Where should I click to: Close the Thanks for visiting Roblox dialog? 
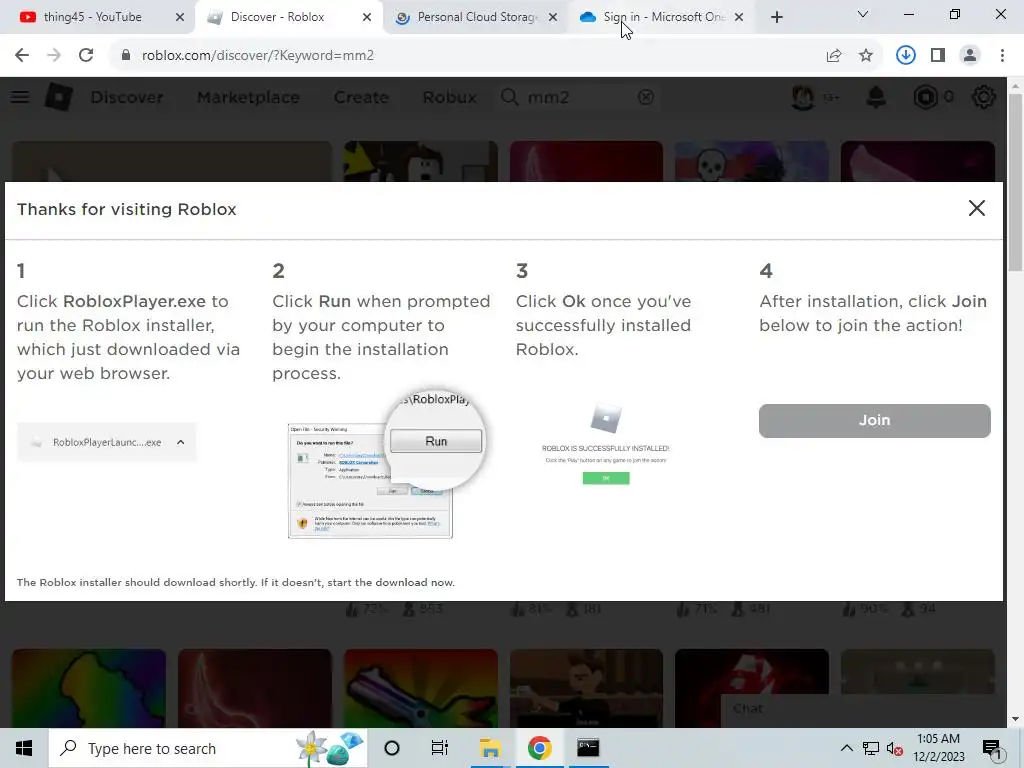tap(976, 208)
